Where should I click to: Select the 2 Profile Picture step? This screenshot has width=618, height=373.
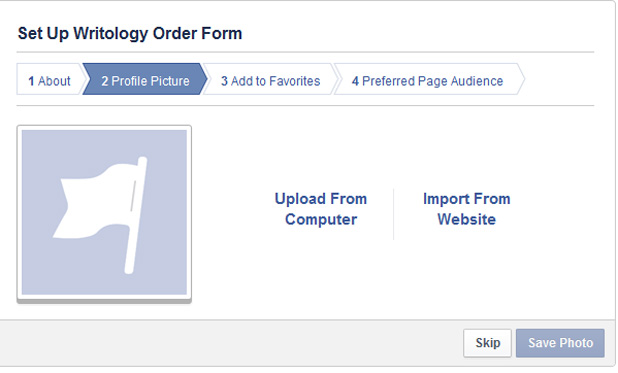(145, 81)
